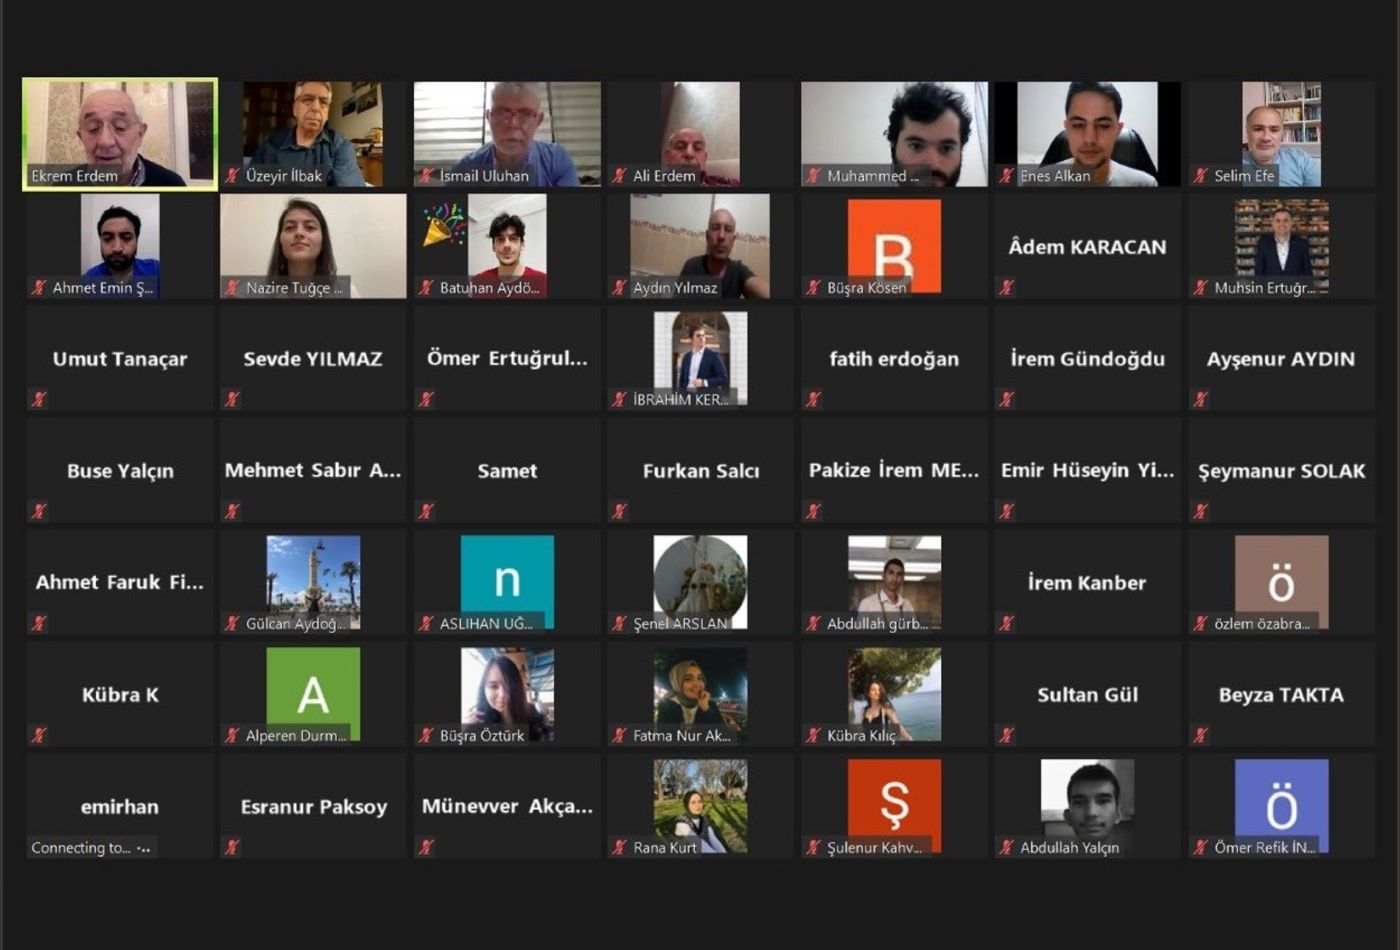Click the muted mic icon under Samet

[426, 512]
